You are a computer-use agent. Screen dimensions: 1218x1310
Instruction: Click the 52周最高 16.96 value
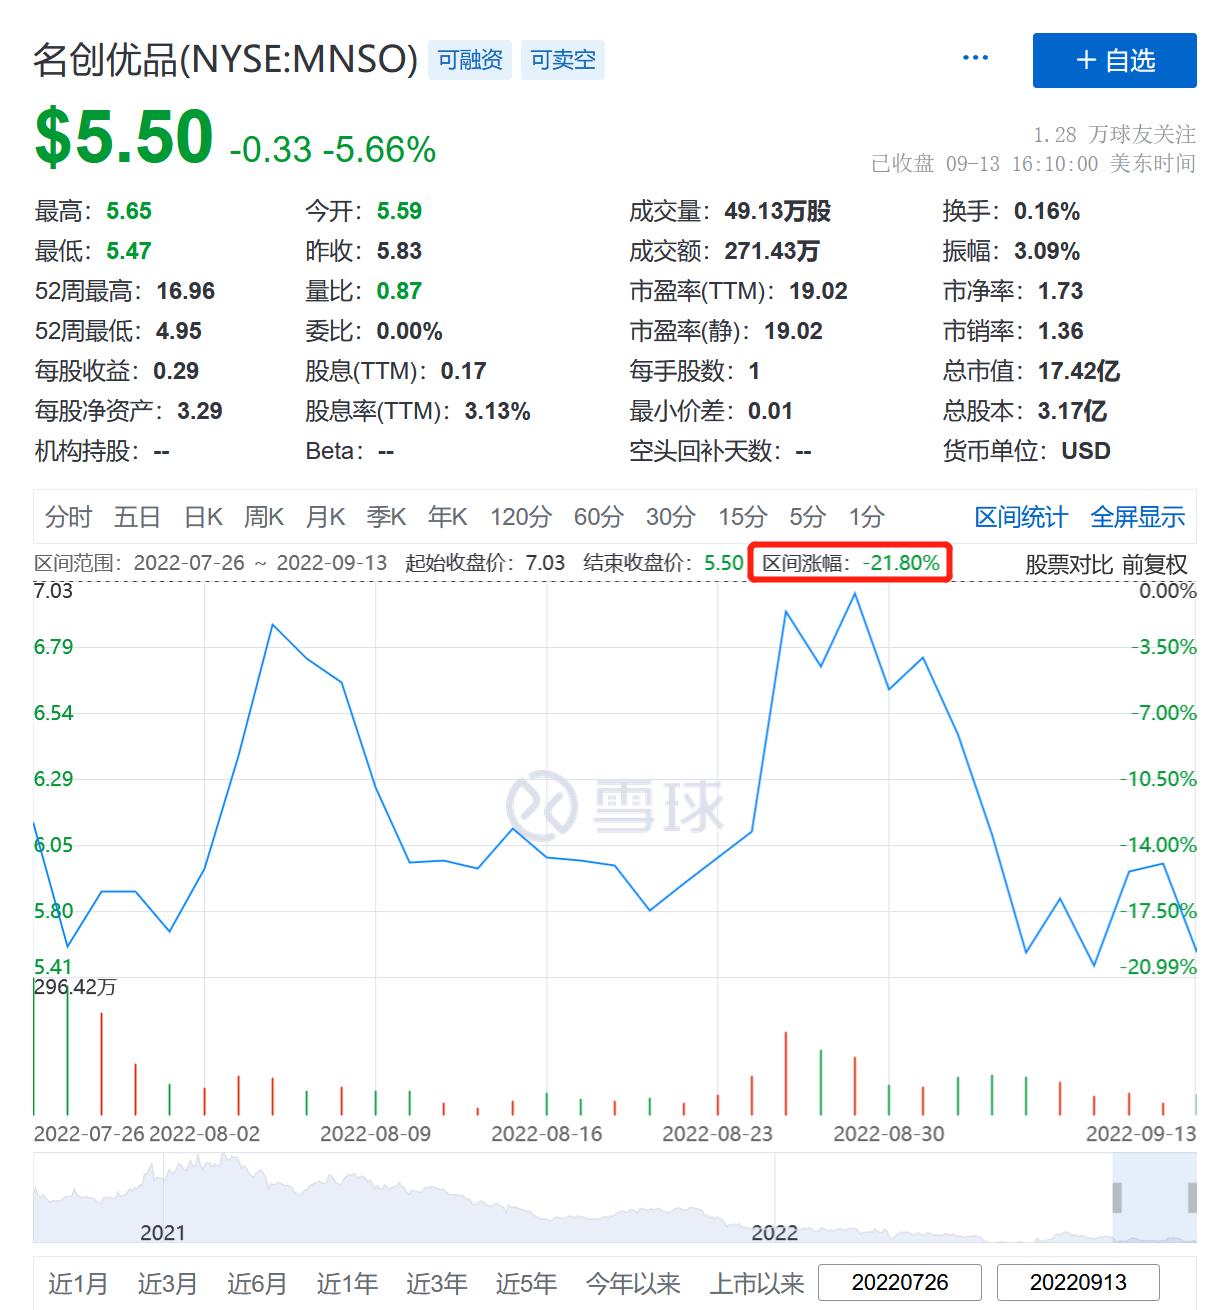point(186,291)
